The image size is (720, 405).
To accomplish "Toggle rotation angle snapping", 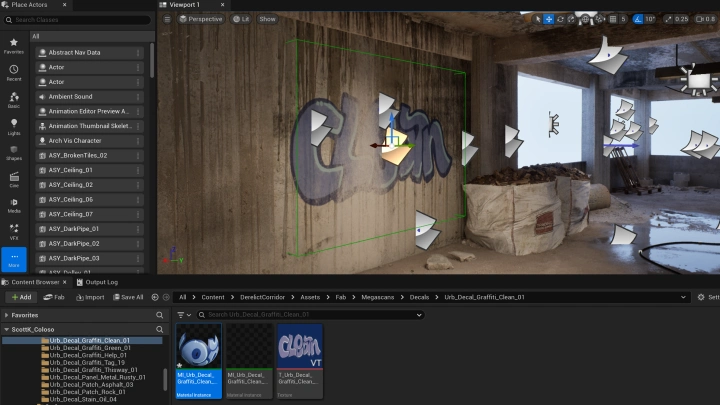I will pyautogui.click(x=637, y=19).
